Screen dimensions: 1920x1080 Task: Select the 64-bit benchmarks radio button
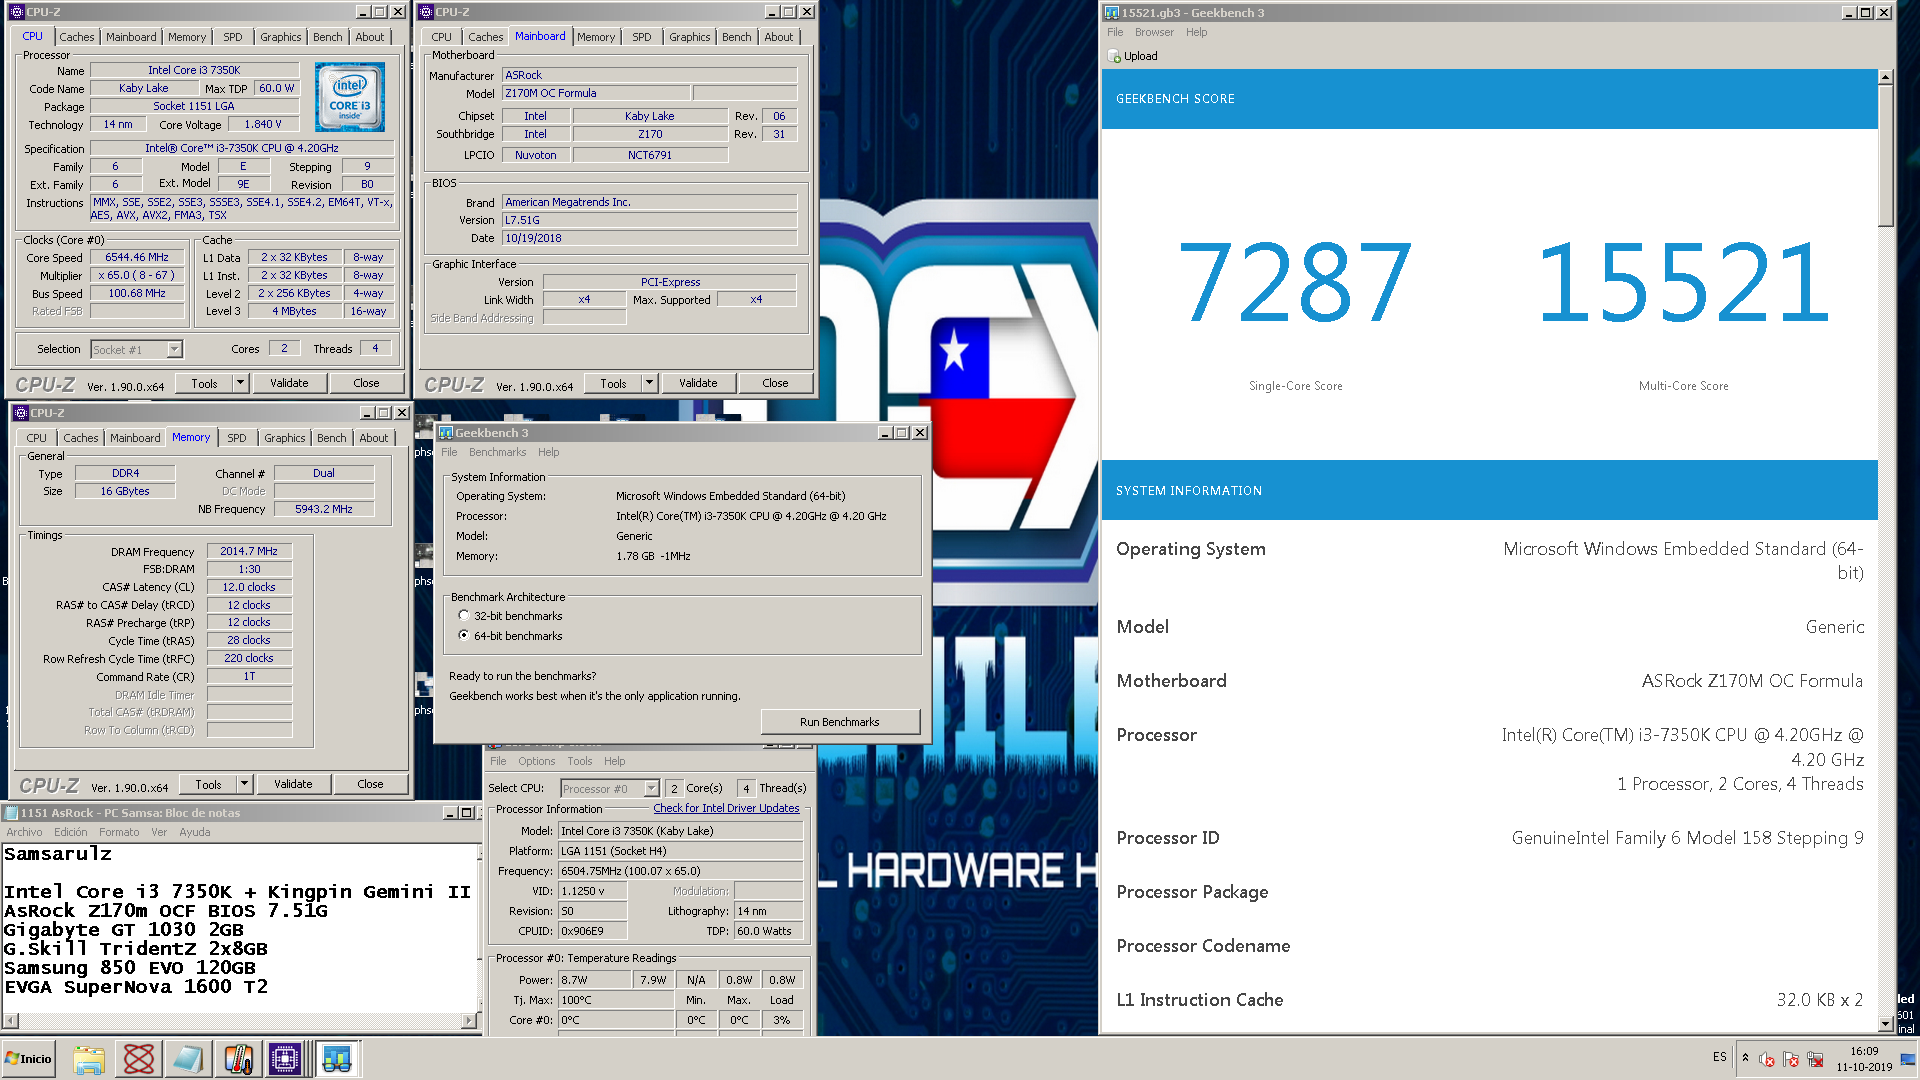pyautogui.click(x=464, y=635)
